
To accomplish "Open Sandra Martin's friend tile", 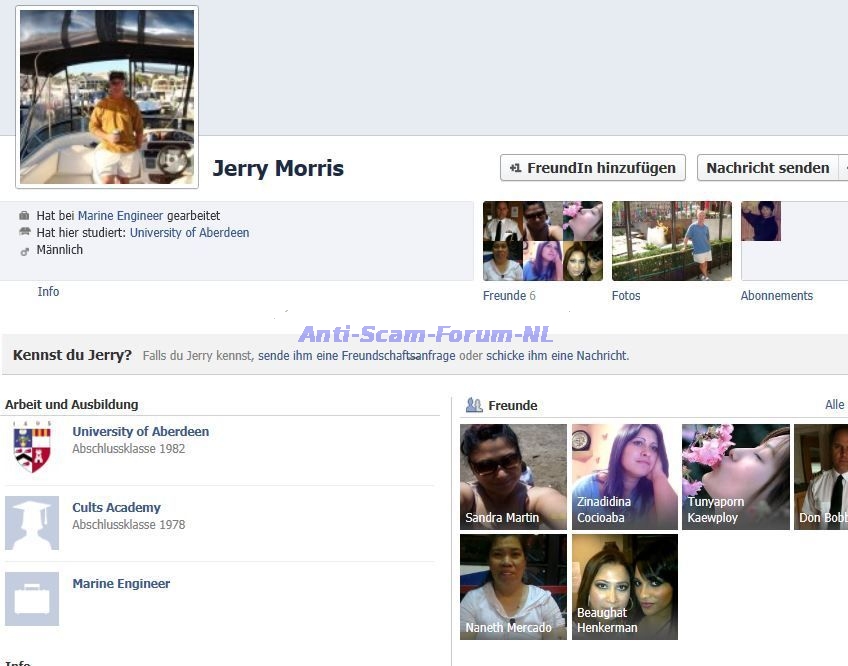I will pyautogui.click(x=513, y=477).
